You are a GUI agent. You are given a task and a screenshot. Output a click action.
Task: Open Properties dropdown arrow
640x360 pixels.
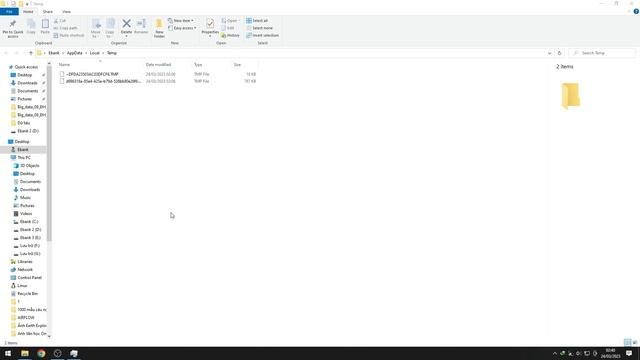point(210,36)
